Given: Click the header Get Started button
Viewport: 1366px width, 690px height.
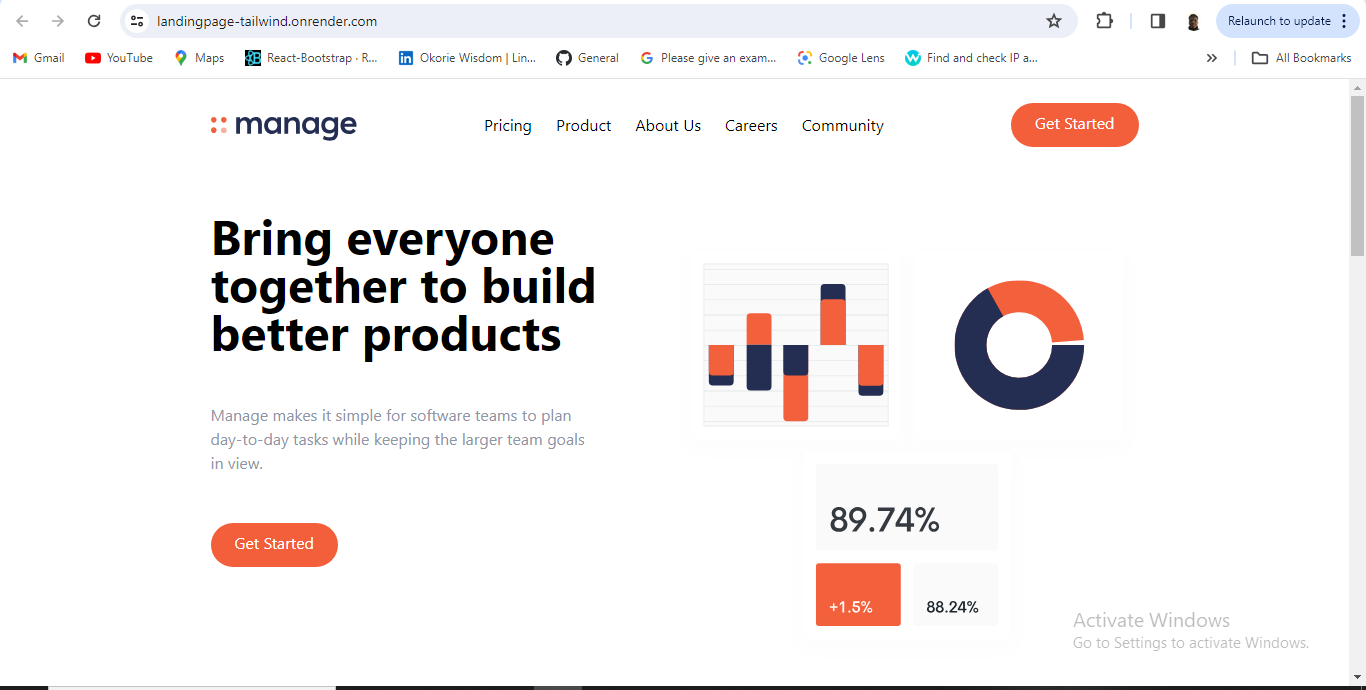Looking at the screenshot, I should tap(1075, 125).
